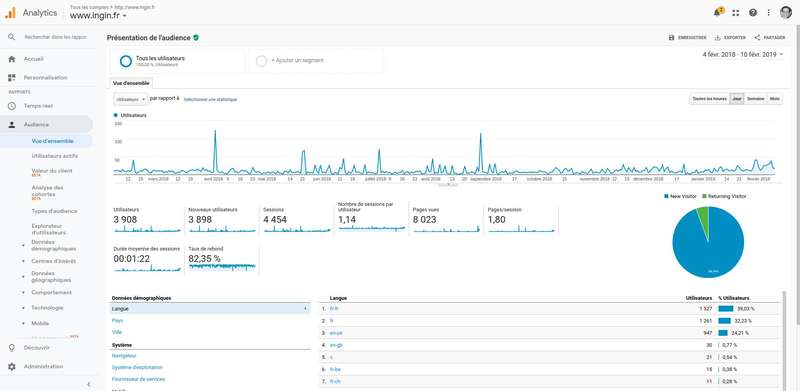800x391 pixels.
Task: Collapse the sidebar with the chevron
Action: tap(88, 384)
